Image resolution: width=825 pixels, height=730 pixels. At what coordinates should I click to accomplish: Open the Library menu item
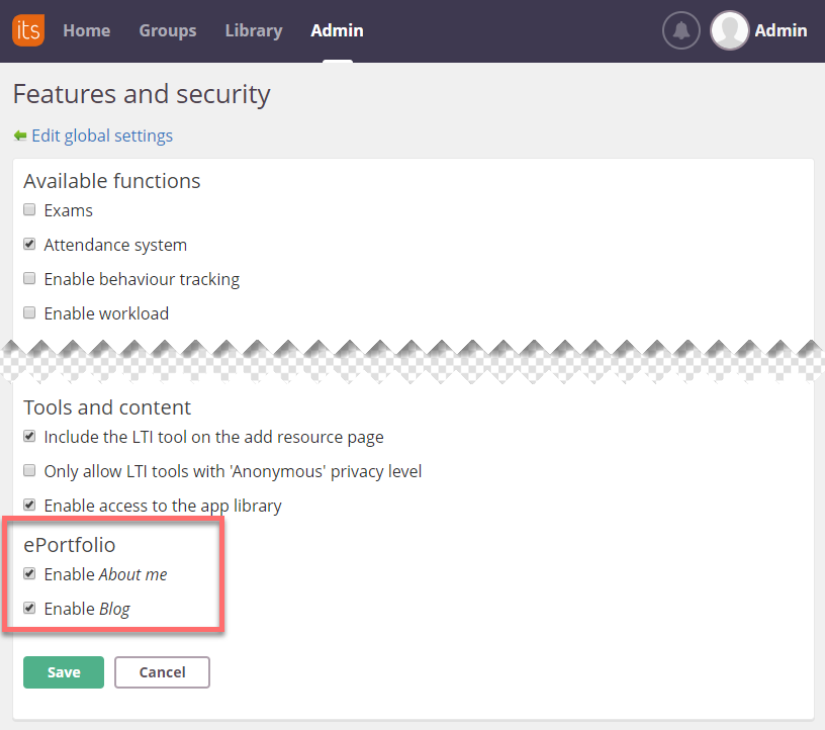pos(253,30)
